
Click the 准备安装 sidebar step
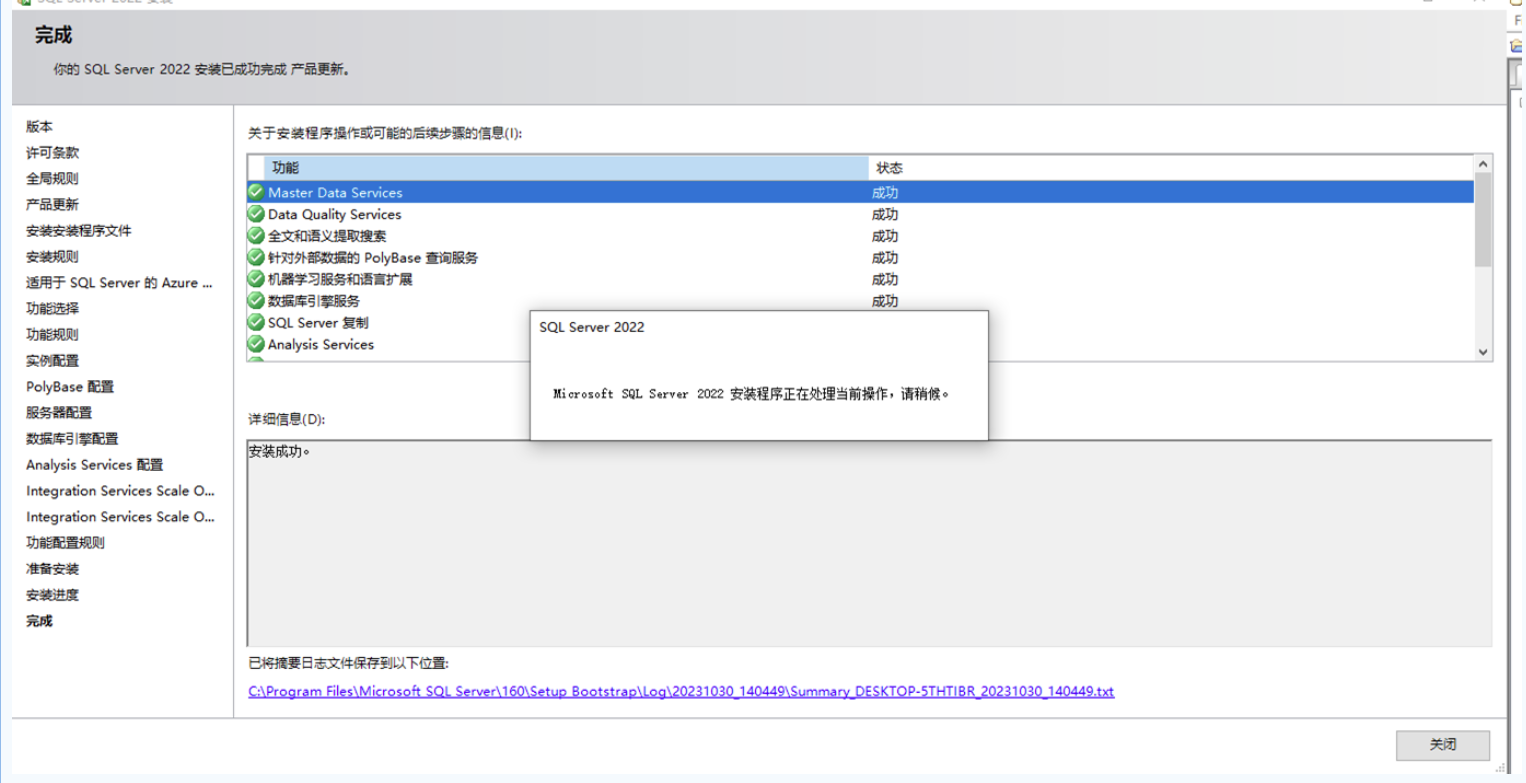pyautogui.click(x=52, y=569)
